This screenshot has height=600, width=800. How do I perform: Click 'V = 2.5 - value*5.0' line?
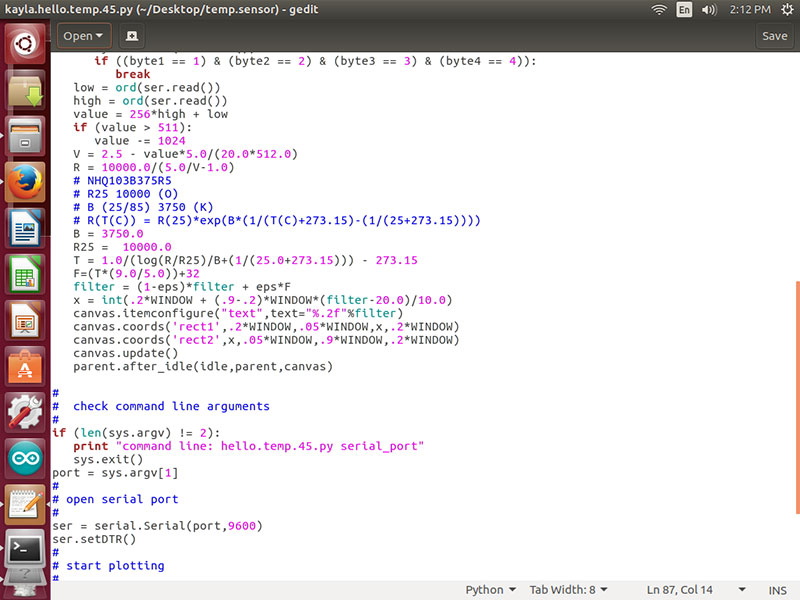(x=185, y=154)
